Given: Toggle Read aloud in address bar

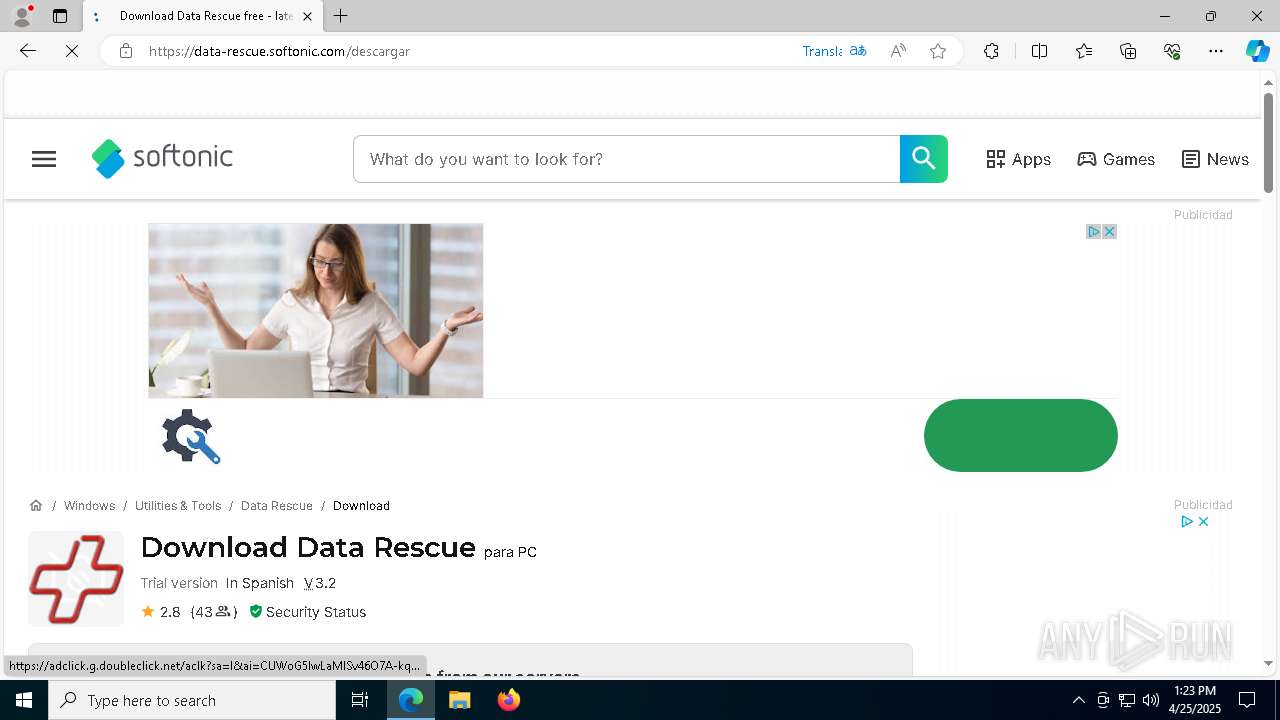Looking at the screenshot, I should (898, 51).
